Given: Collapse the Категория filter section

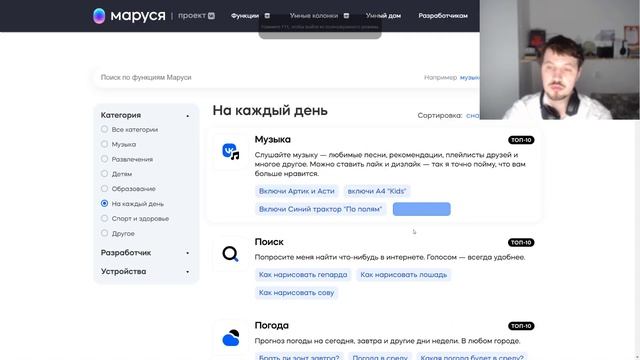Looking at the screenshot, I should [x=187, y=116].
